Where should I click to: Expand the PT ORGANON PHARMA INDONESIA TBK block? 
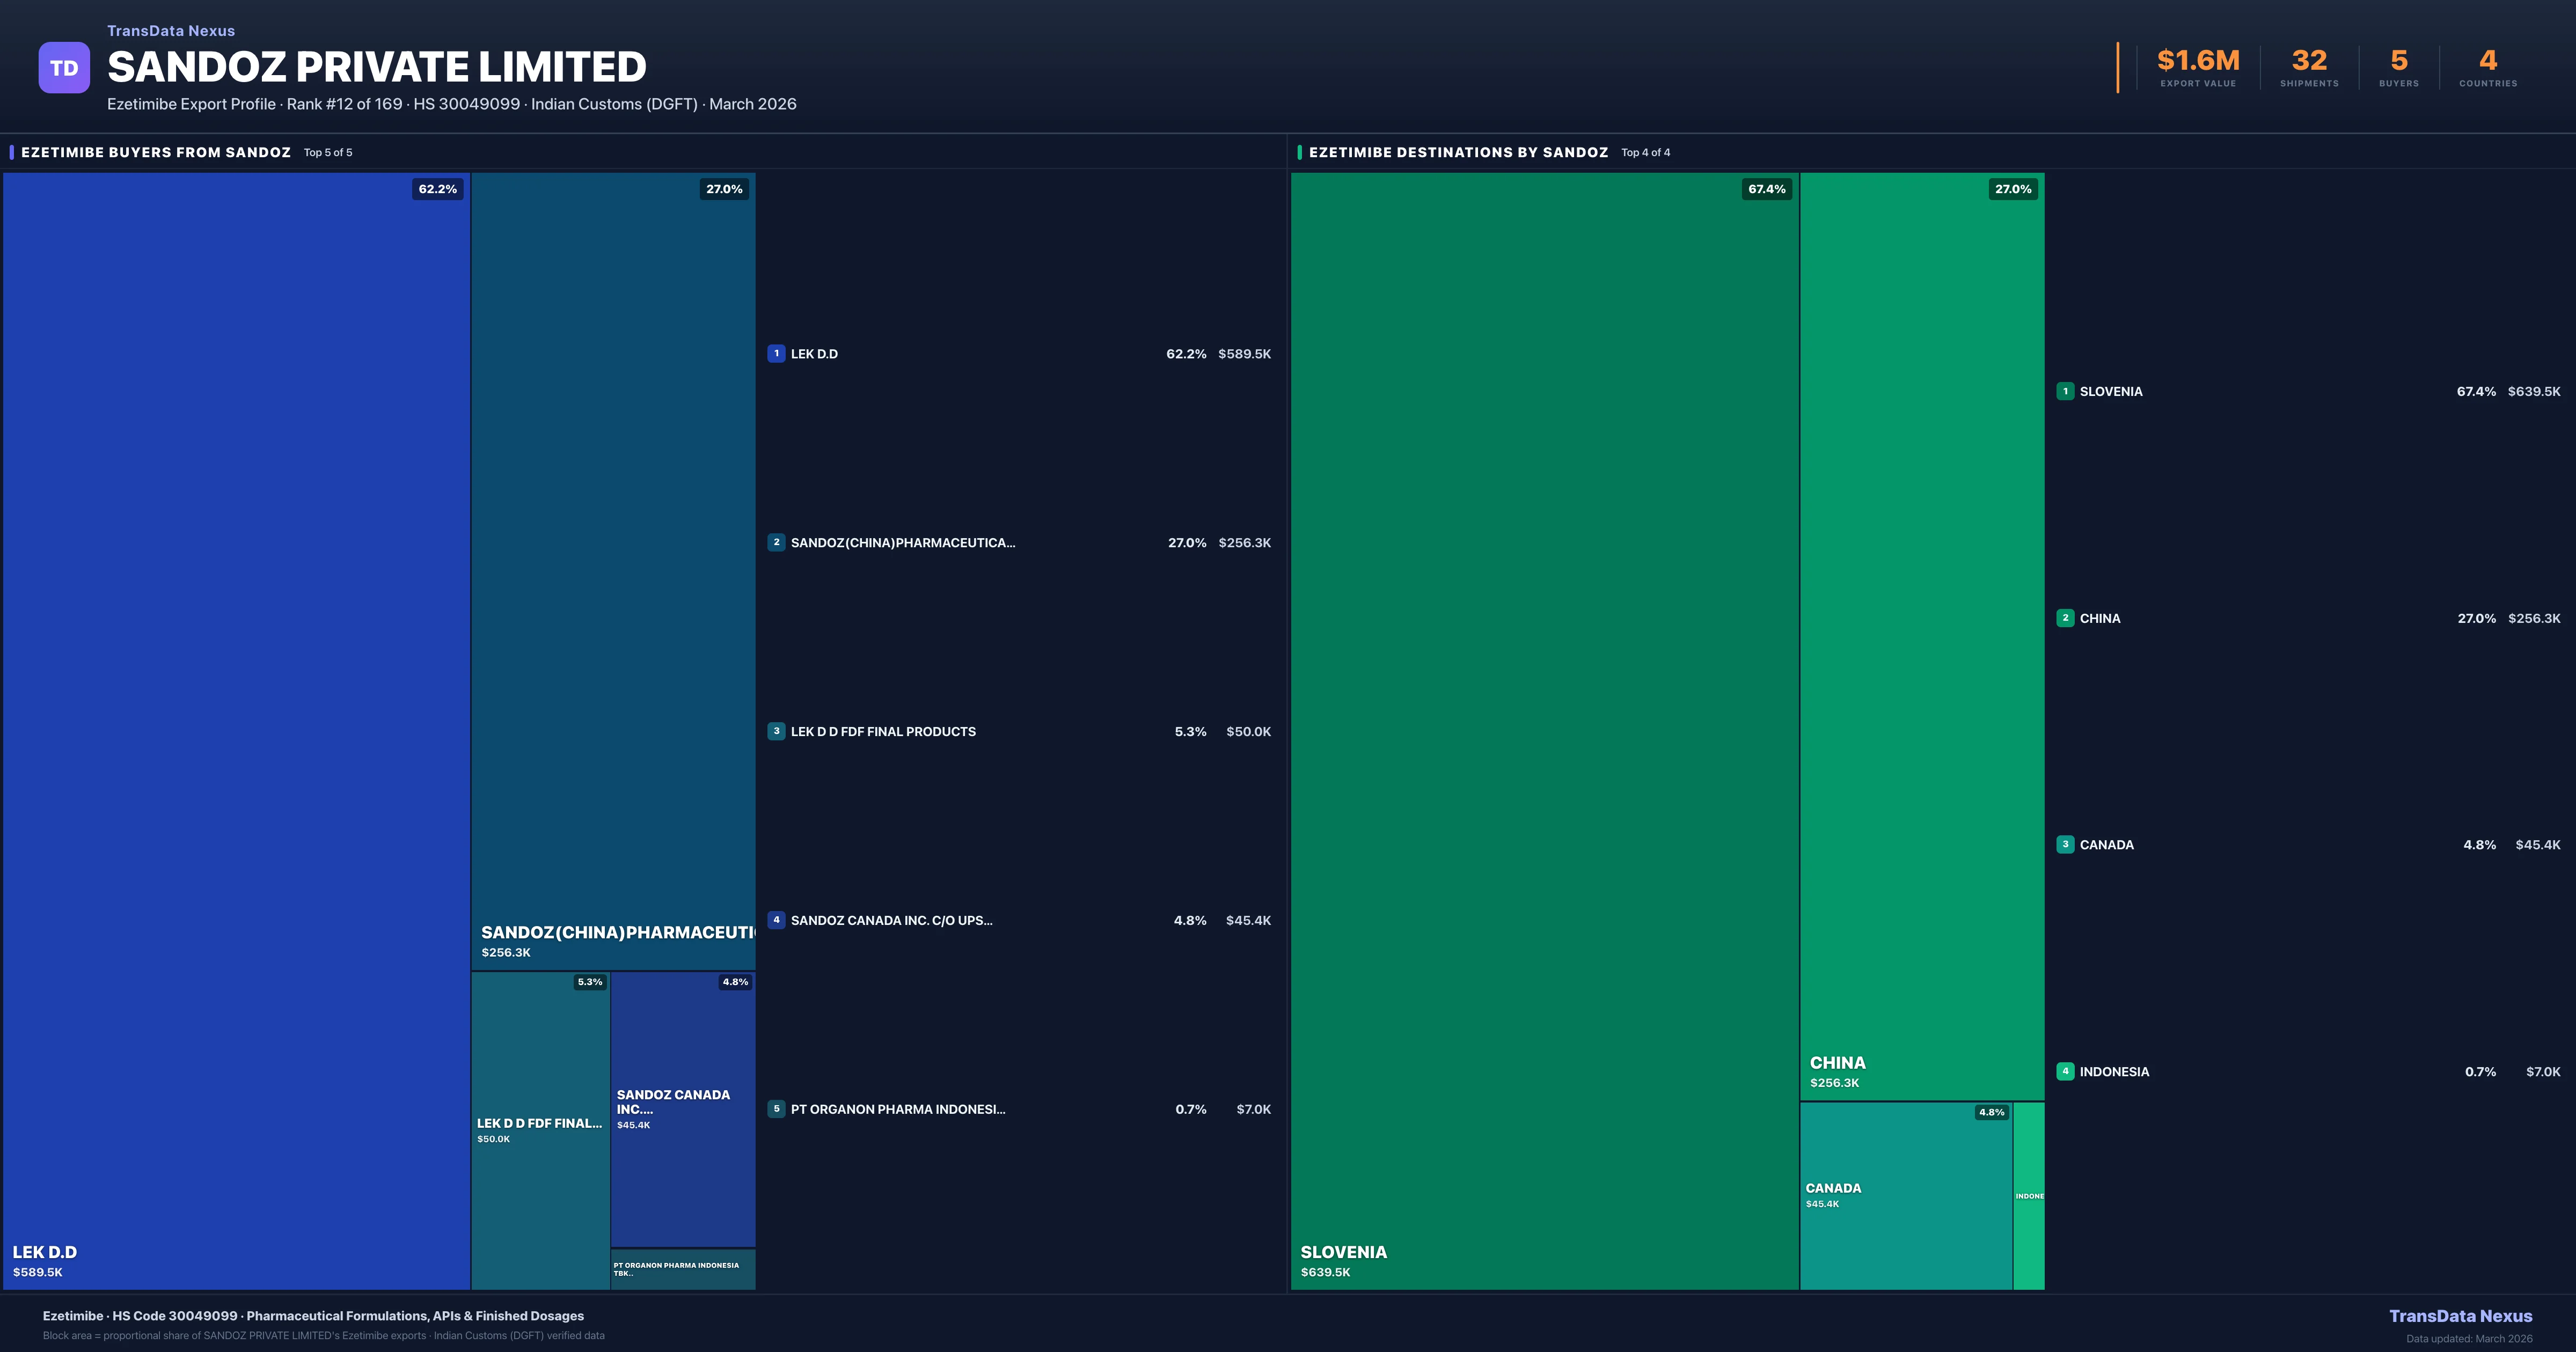coord(683,1269)
